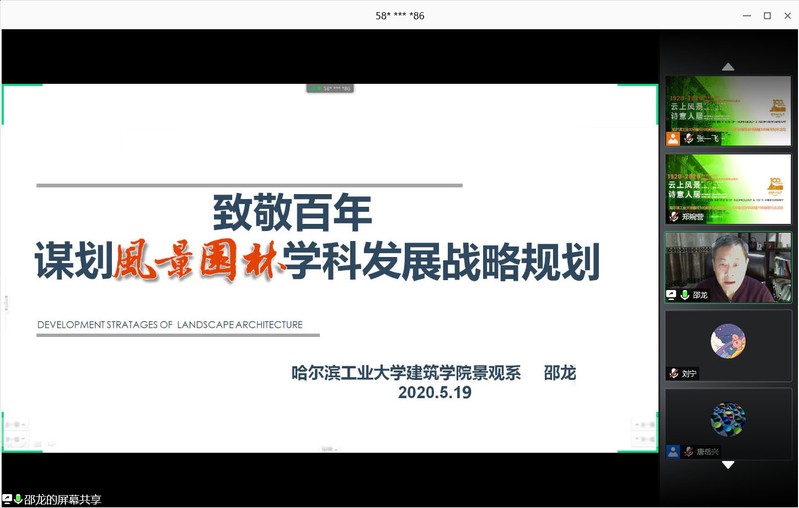The height and width of the screenshot is (508, 799).
Task: Click the red calligraphy '風景園林' on the slide
Action: coord(197,260)
